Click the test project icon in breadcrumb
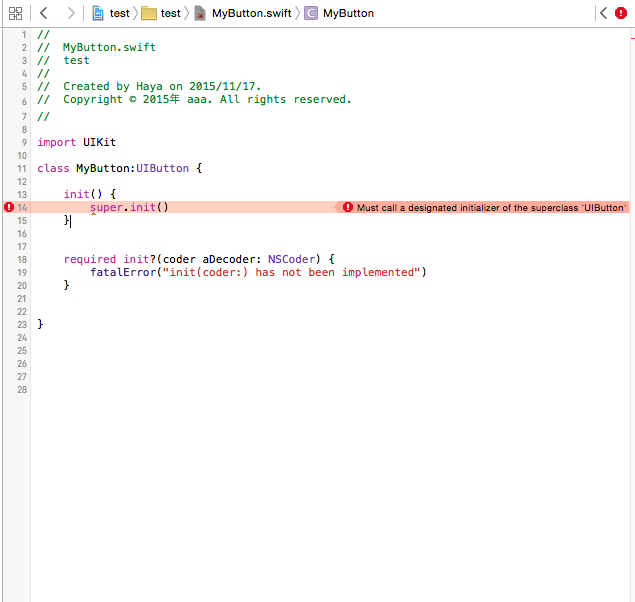The width and height of the screenshot is (635, 602). pyautogui.click(x=98, y=13)
